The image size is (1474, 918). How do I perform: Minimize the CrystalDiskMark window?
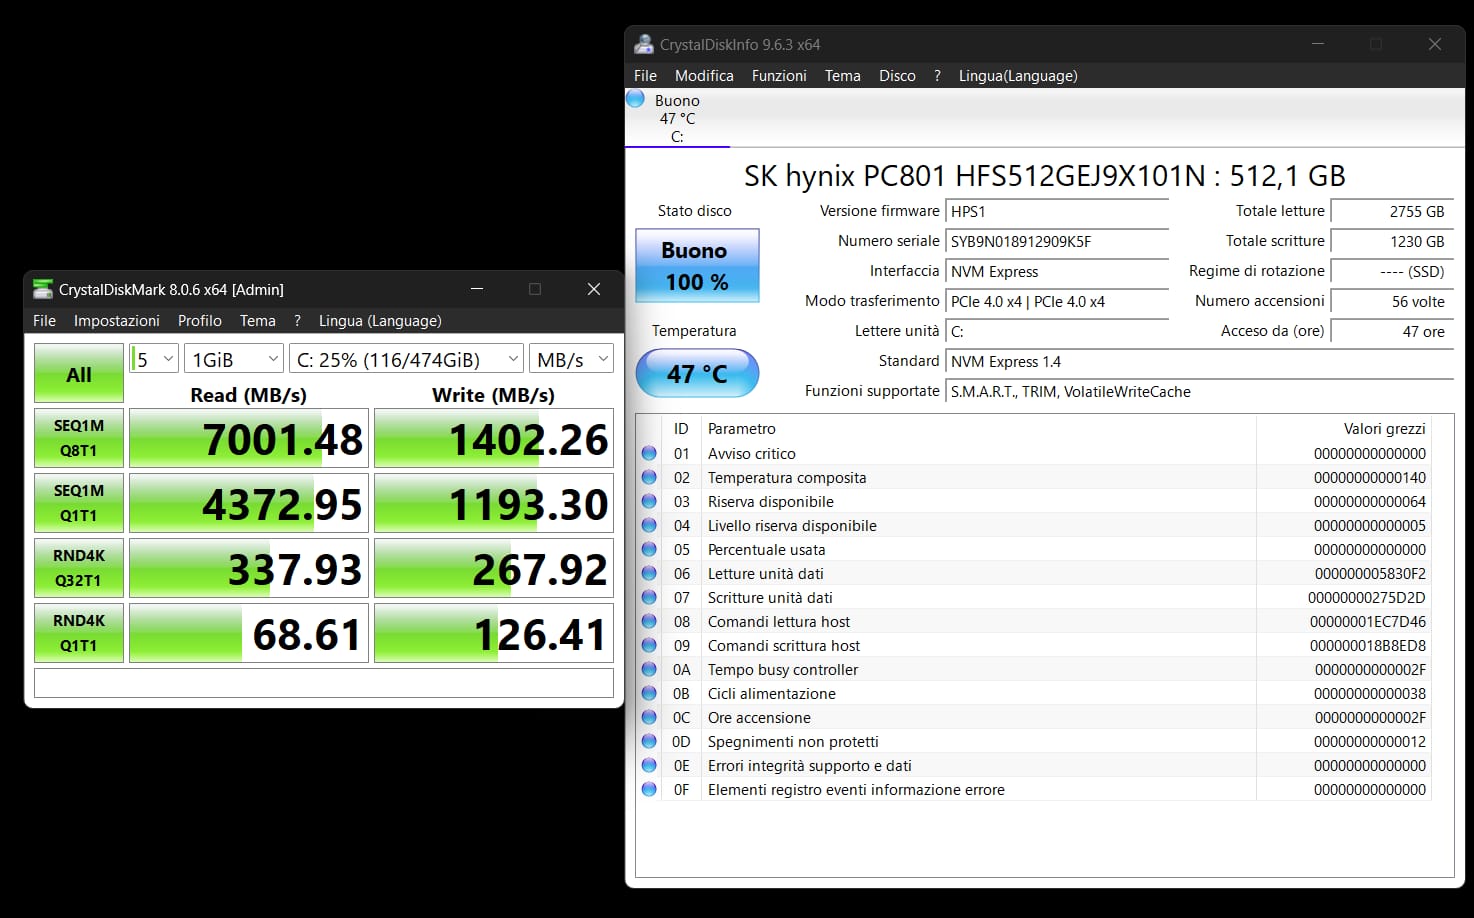click(477, 289)
